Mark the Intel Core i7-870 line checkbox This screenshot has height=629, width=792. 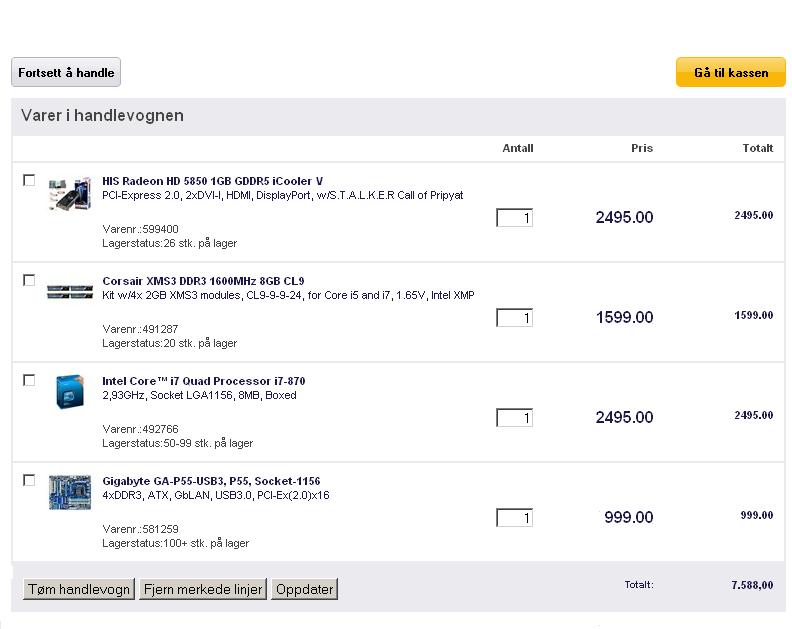tap(29, 380)
